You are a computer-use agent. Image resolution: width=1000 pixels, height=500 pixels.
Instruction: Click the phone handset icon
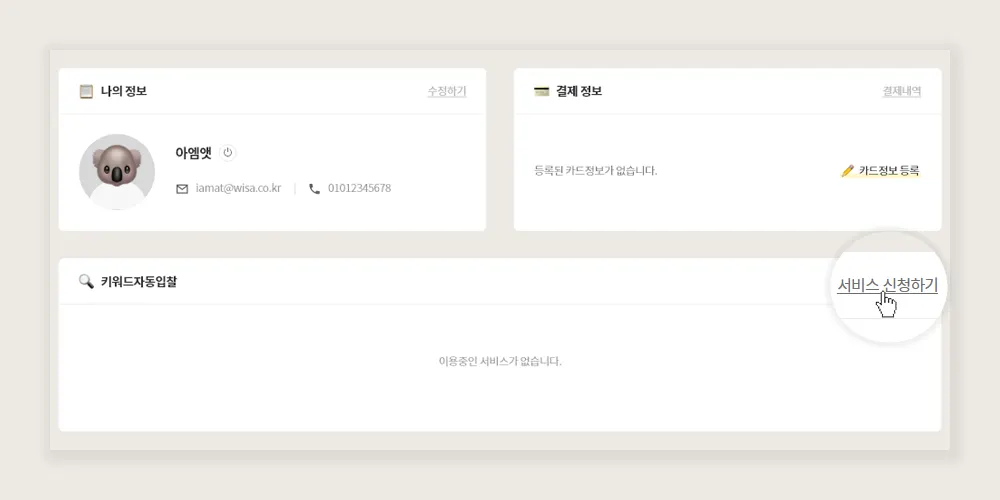[x=314, y=189]
